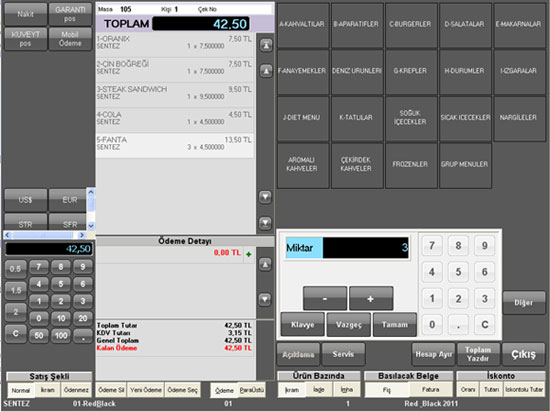
Task: Click the order list scroll-down arrow
Action: click(x=266, y=197)
